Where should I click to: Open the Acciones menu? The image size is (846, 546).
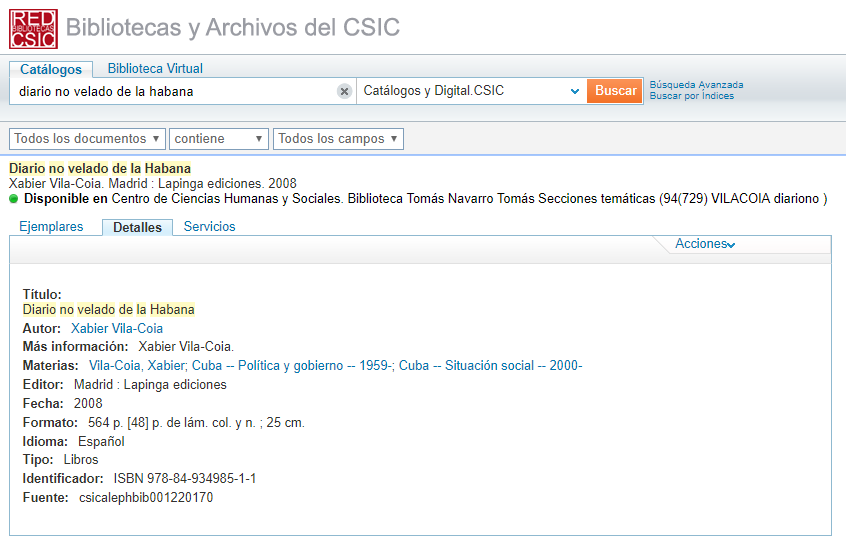coord(705,244)
